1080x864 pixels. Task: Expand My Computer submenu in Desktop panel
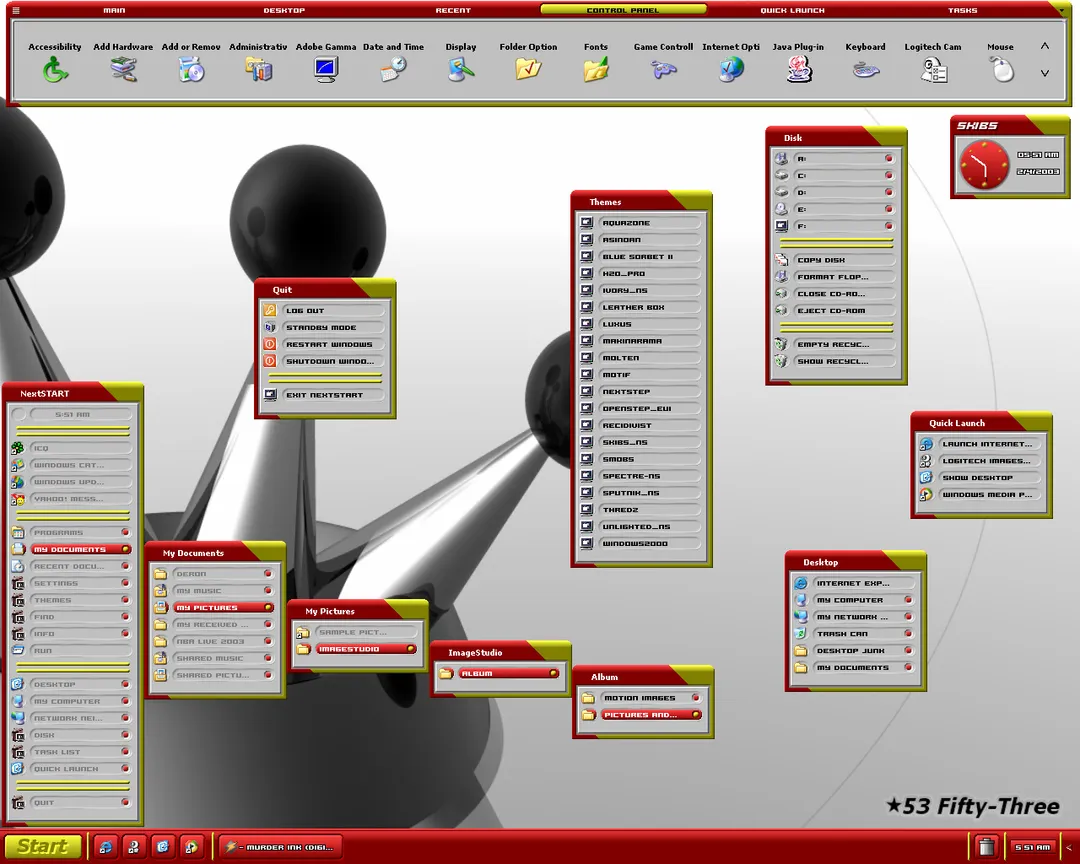pos(908,600)
